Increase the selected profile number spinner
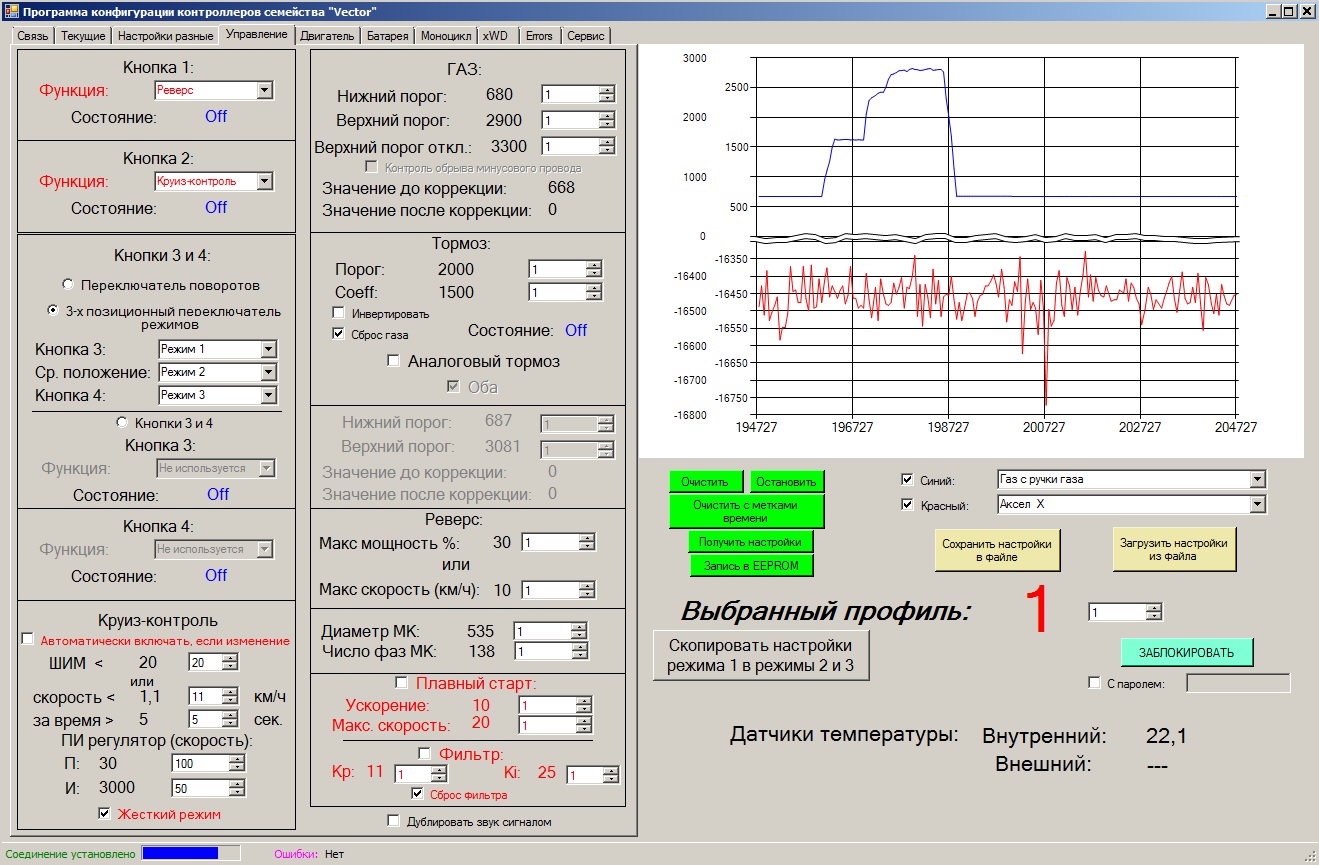This screenshot has width=1319, height=865. coord(1154,608)
